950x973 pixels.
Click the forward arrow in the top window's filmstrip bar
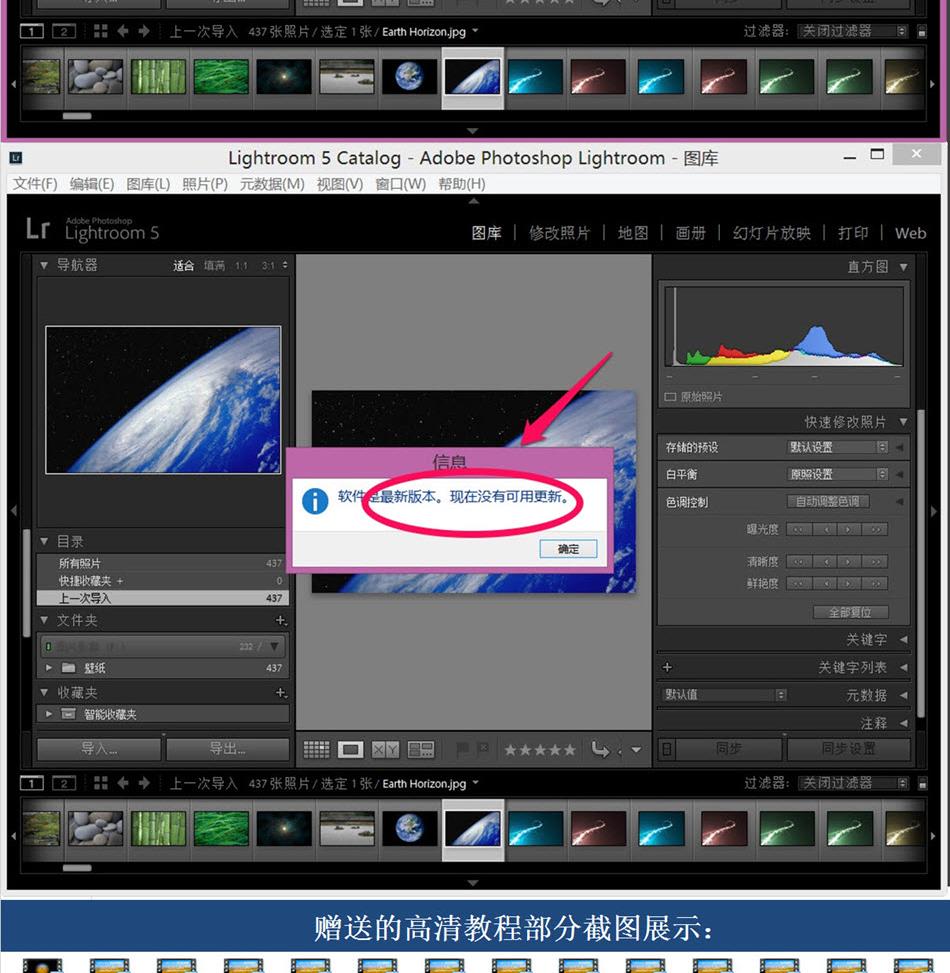(144, 31)
